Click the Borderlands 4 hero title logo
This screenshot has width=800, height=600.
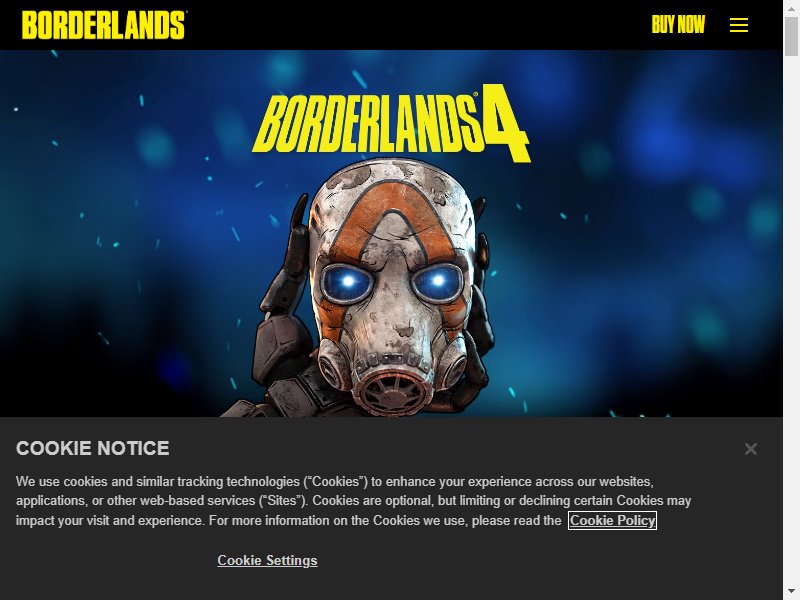pyautogui.click(x=391, y=123)
